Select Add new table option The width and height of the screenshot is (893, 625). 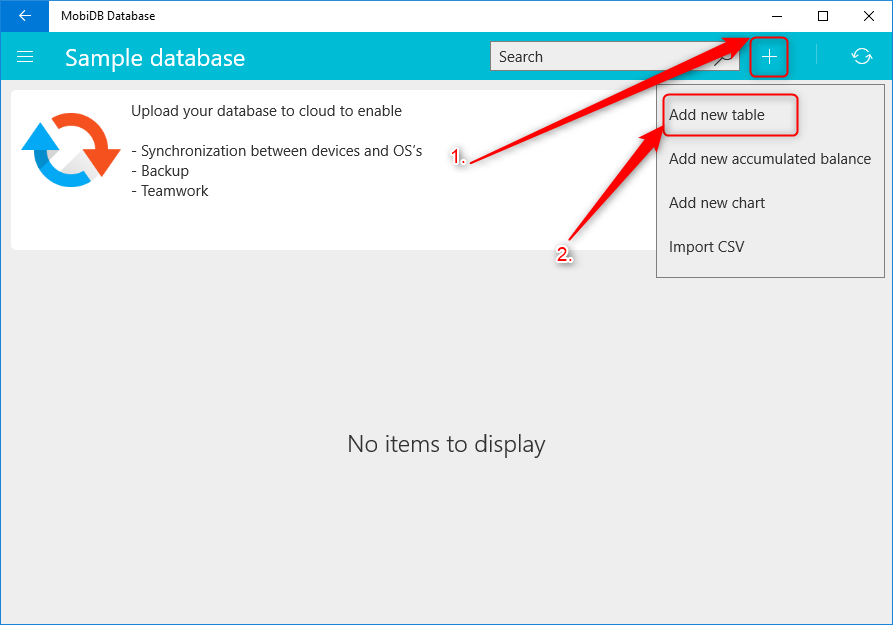[x=716, y=115]
